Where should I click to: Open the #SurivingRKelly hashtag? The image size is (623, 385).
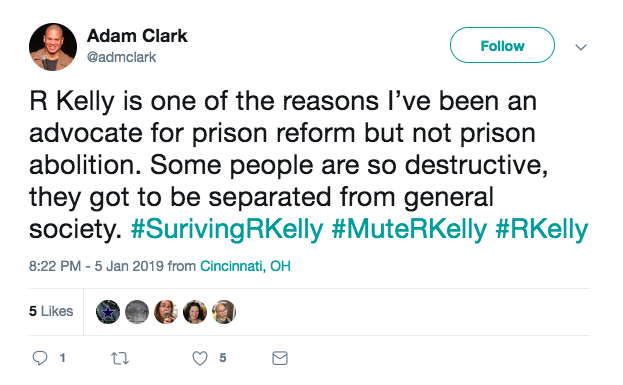coord(227,229)
